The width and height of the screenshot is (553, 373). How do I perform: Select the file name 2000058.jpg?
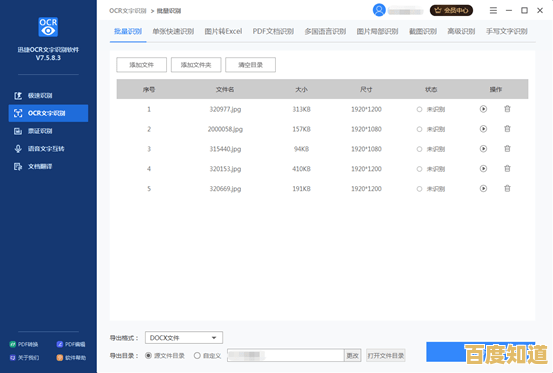coord(225,129)
